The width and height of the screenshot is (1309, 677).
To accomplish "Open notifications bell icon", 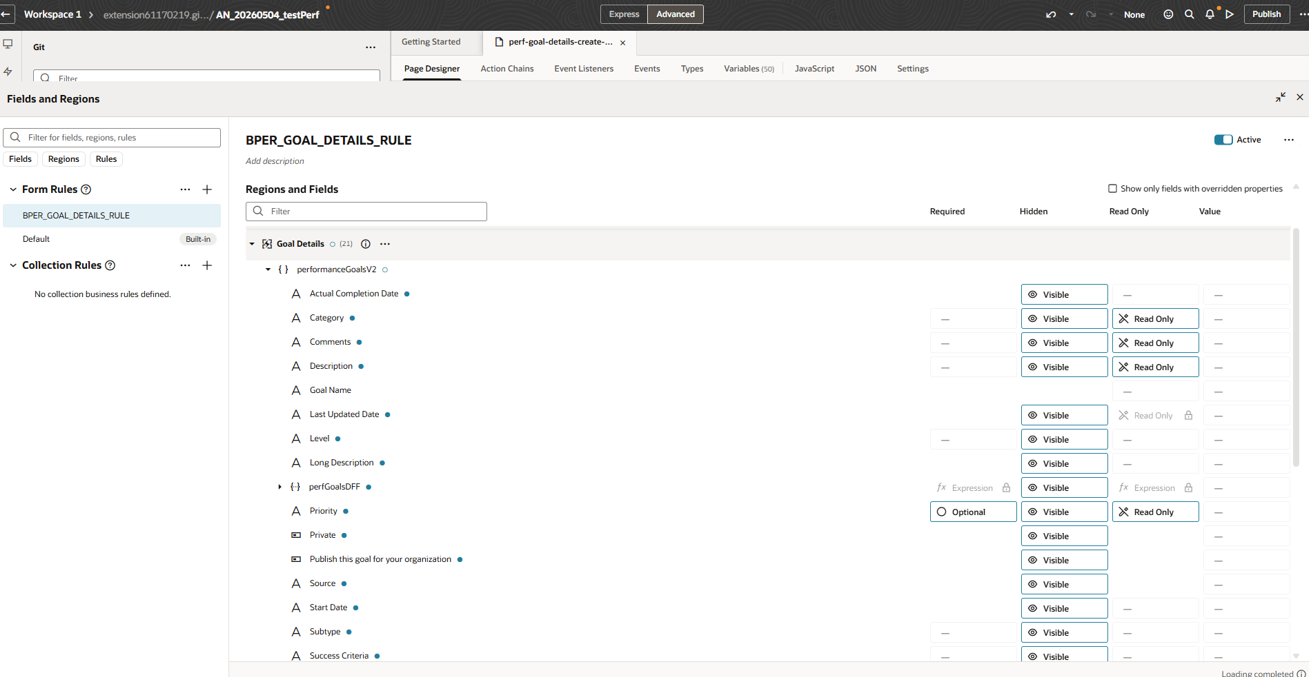I will (1210, 14).
